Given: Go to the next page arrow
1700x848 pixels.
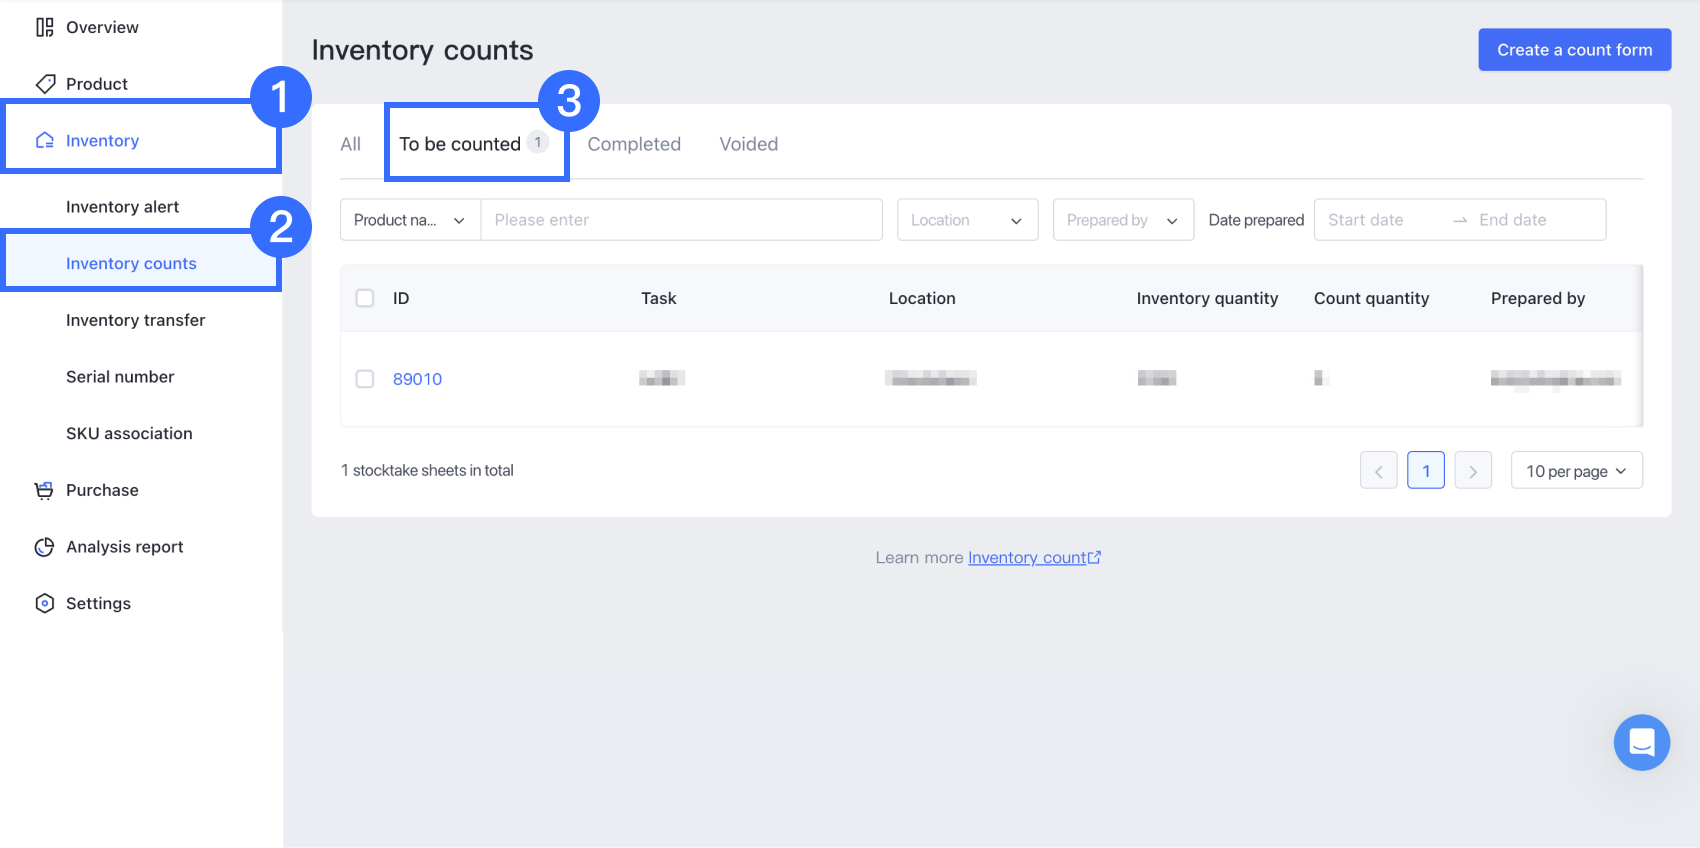Looking at the screenshot, I should (x=1473, y=471).
